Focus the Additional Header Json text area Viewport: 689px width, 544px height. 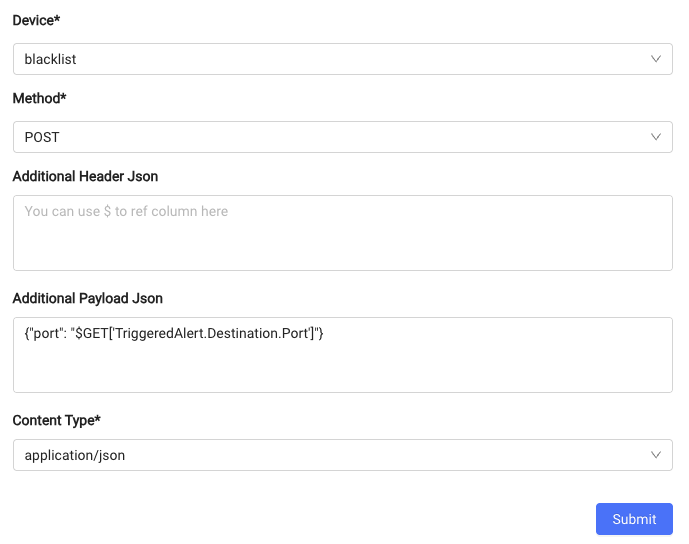pyautogui.click(x=343, y=233)
